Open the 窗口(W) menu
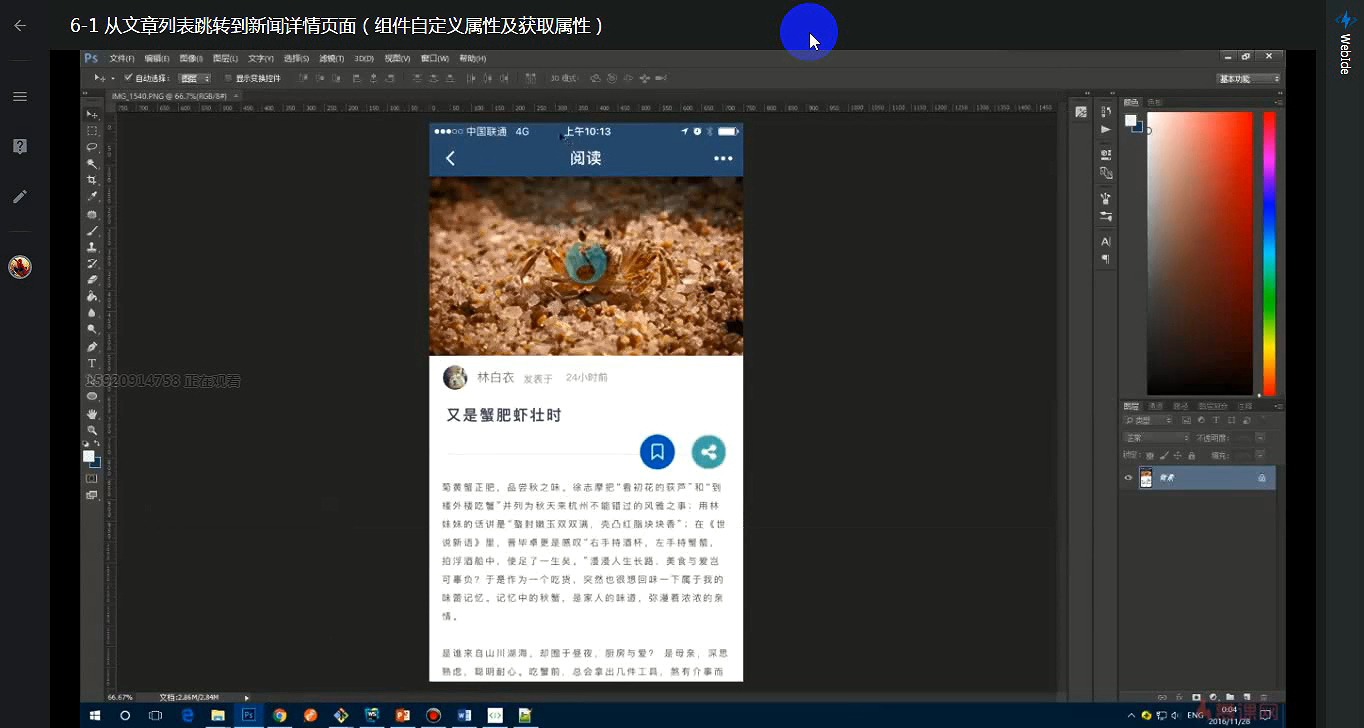This screenshot has width=1364, height=728. (435, 58)
